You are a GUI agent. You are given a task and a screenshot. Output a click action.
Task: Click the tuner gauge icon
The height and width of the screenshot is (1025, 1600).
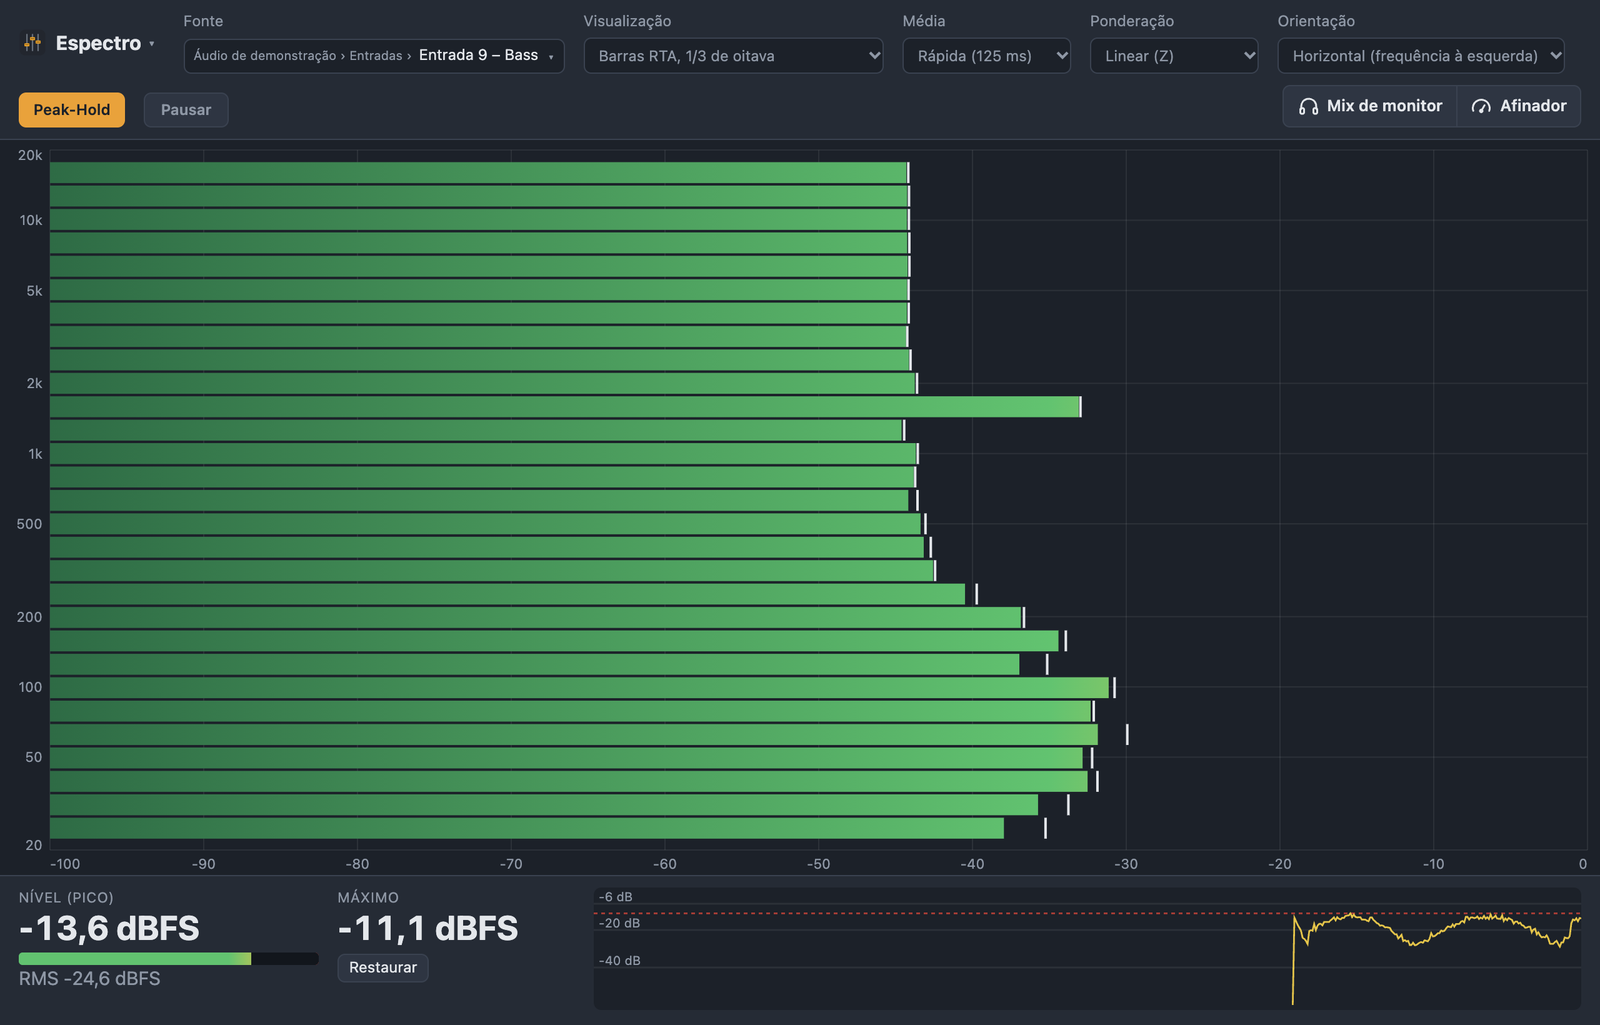(1481, 106)
